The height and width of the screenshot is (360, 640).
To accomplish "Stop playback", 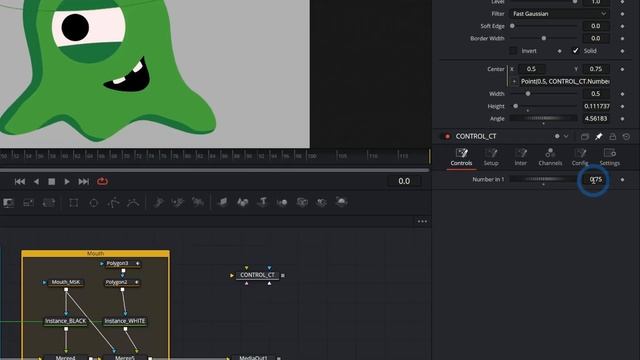I will click(51, 182).
